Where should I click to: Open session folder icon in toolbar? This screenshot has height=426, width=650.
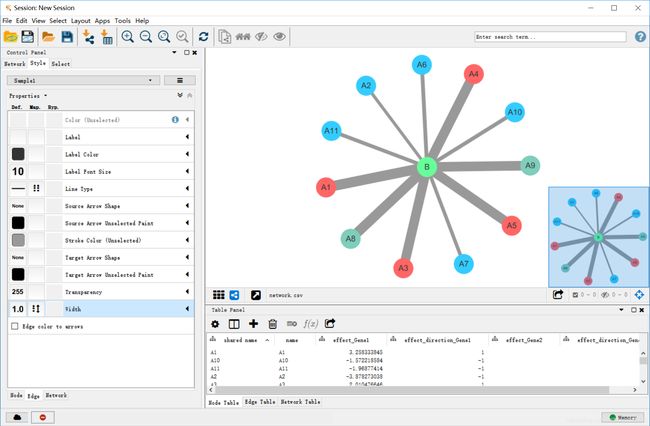[11, 36]
